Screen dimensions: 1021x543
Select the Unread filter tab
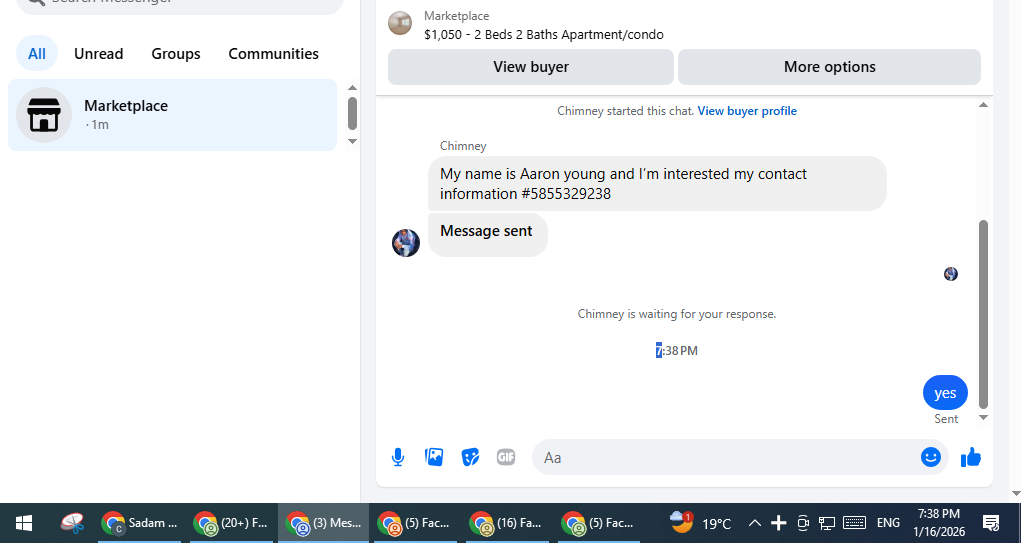click(x=98, y=53)
